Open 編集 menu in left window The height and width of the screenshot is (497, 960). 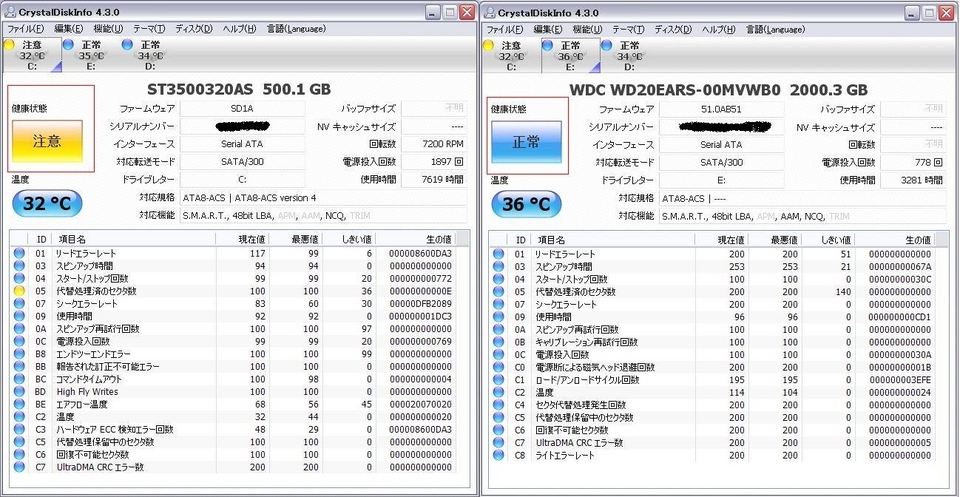tap(68, 28)
